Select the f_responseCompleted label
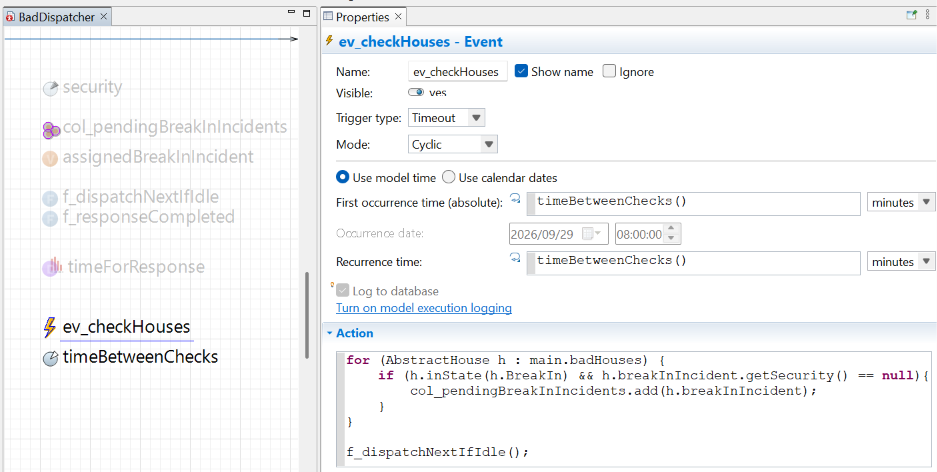This screenshot has height=472, width=937. [x=148, y=216]
